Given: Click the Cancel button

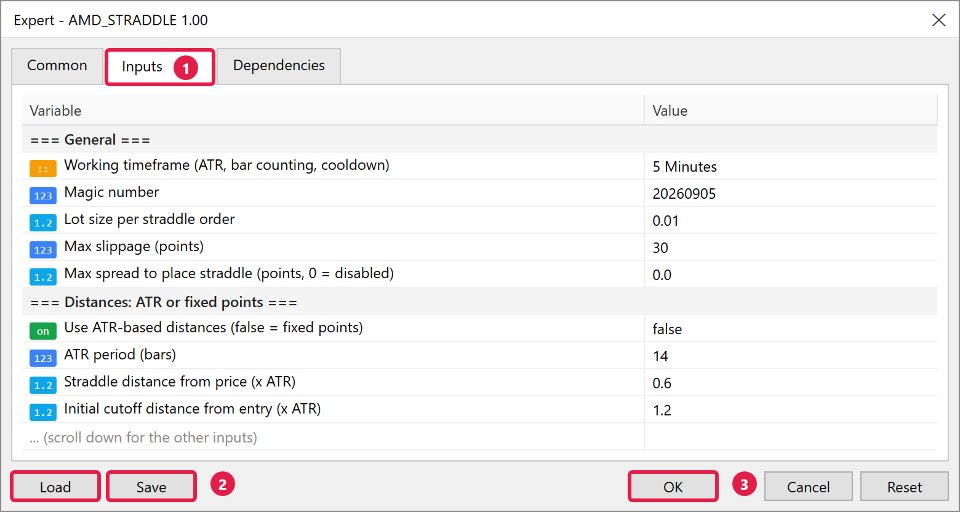Looking at the screenshot, I should (808, 487).
